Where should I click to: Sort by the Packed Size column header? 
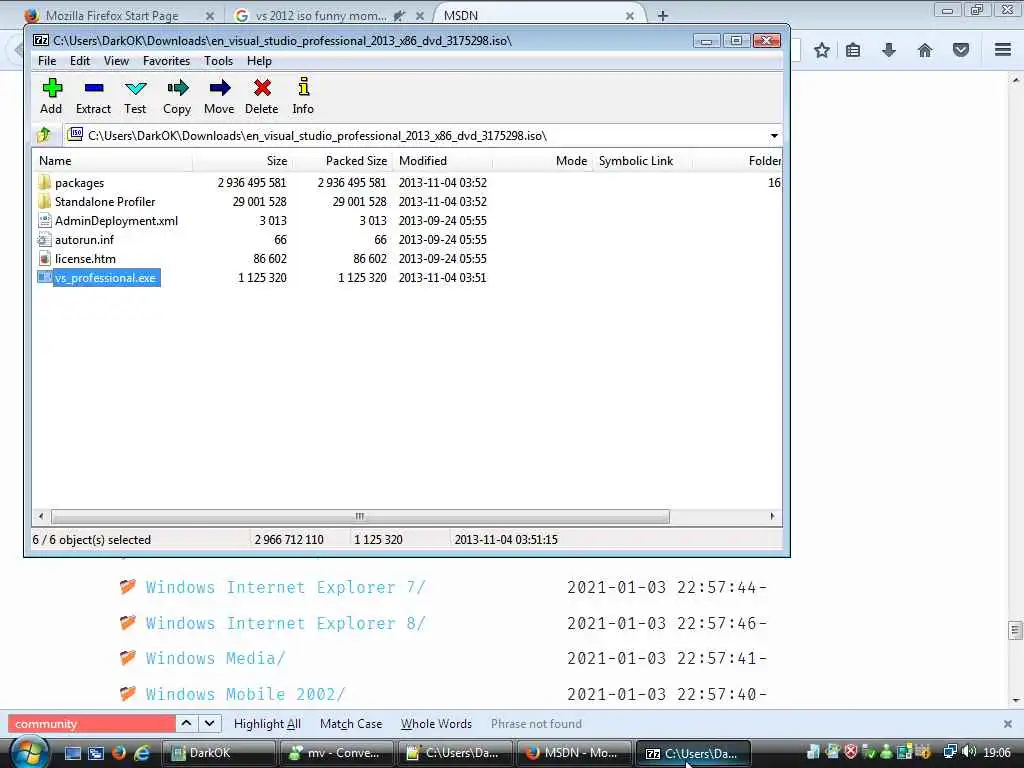tap(342, 161)
